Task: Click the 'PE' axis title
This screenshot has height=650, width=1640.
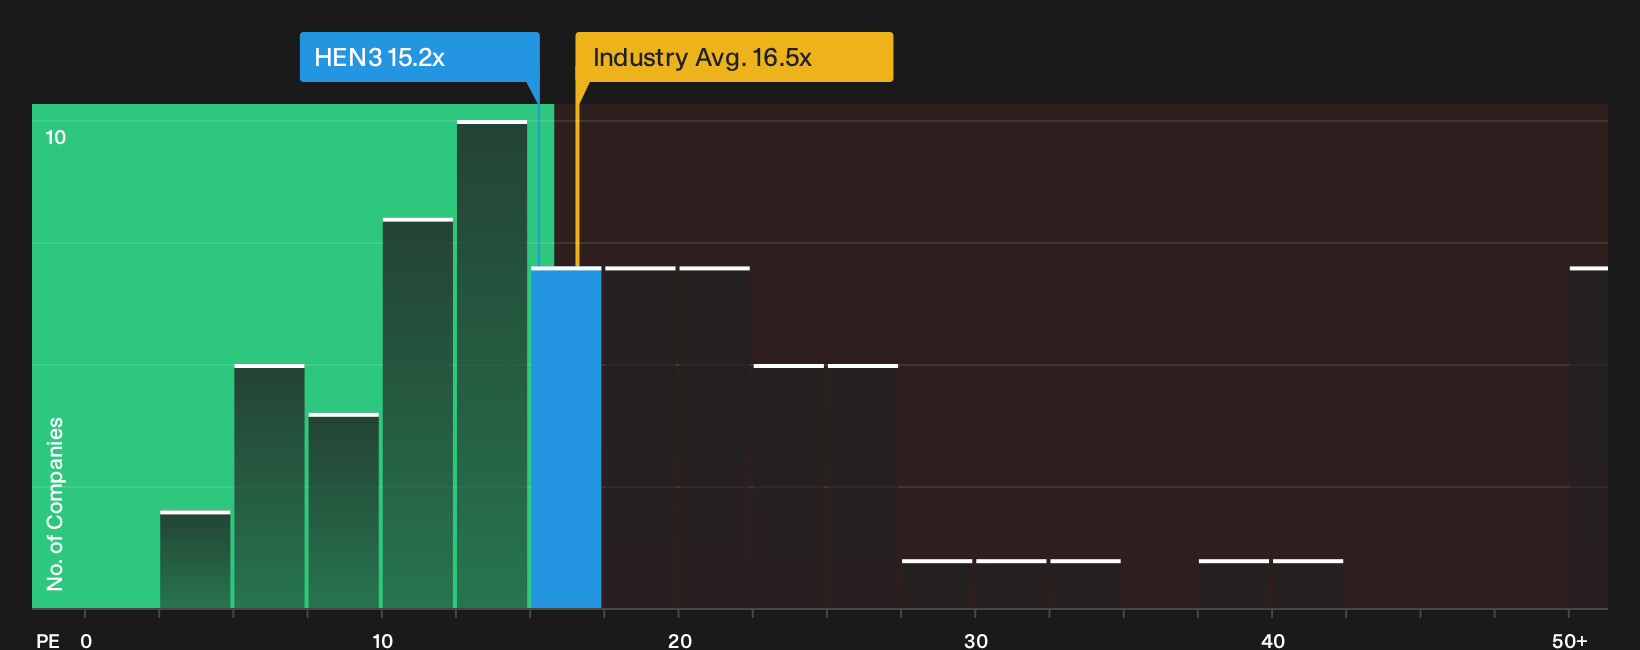Action: pos(48,640)
